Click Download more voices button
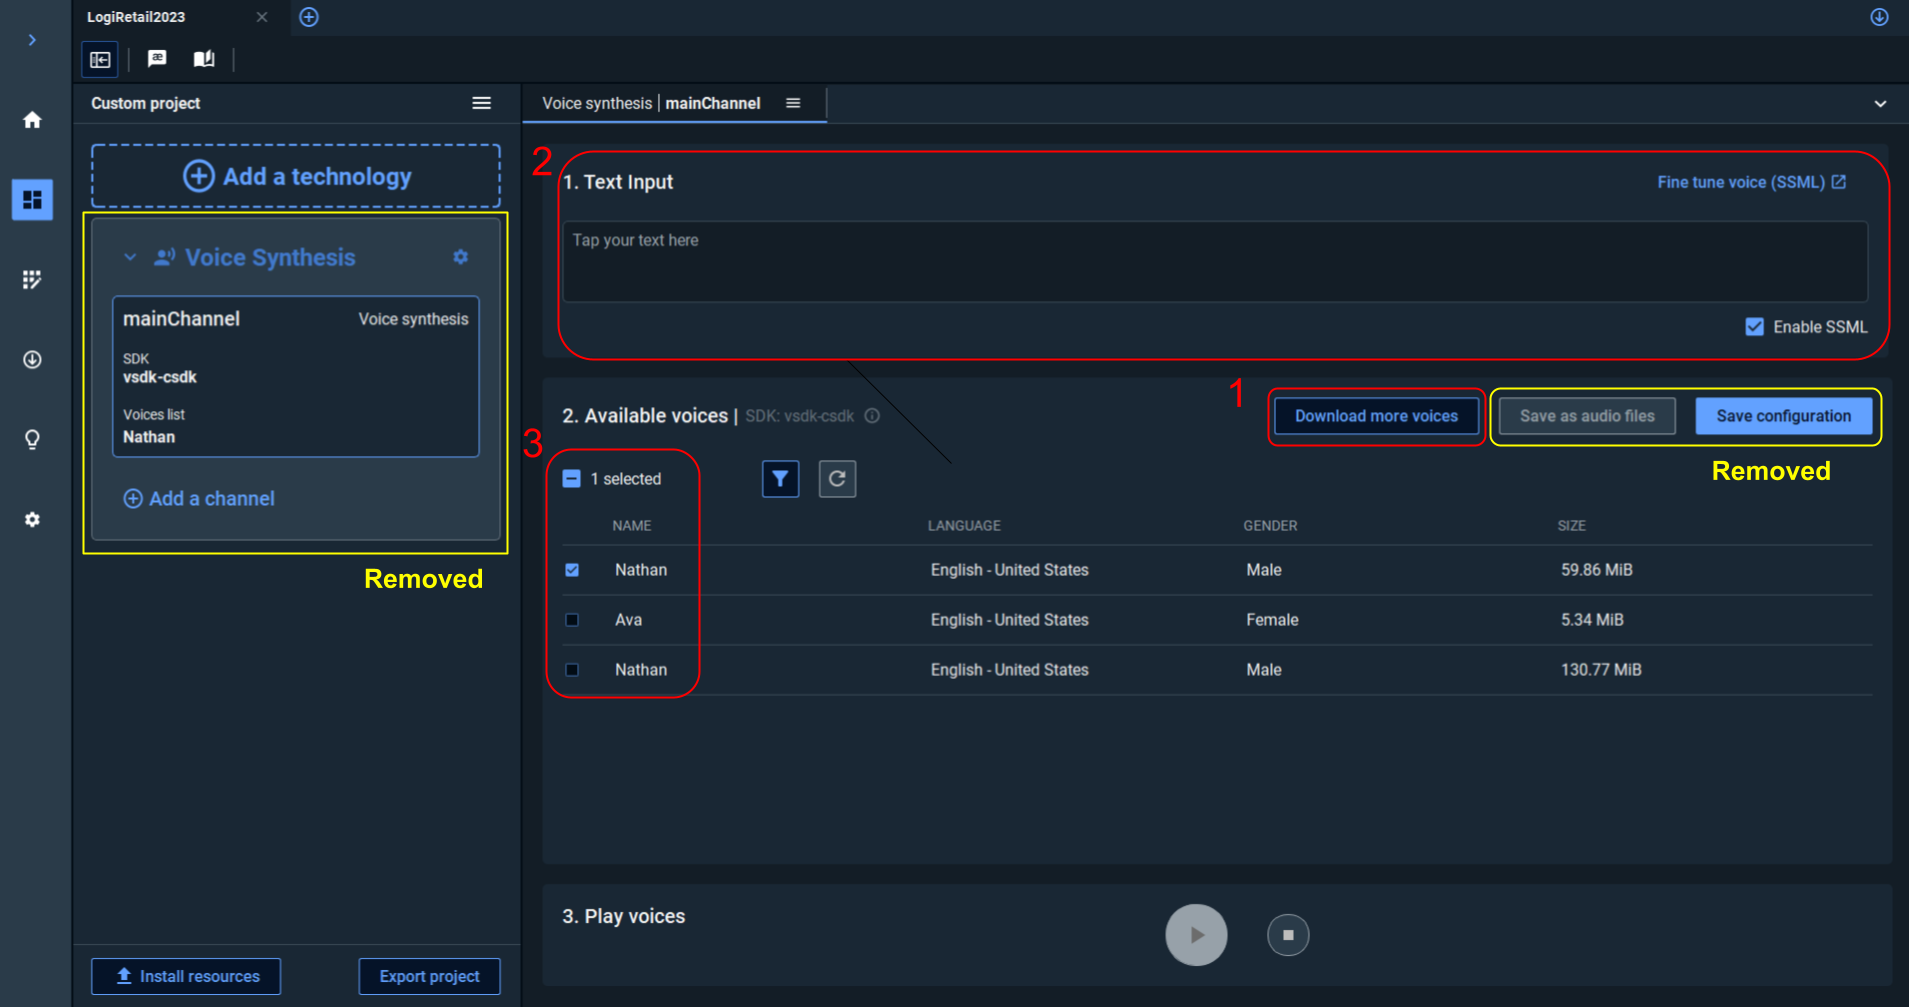1915x1007 pixels. tap(1376, 416)
